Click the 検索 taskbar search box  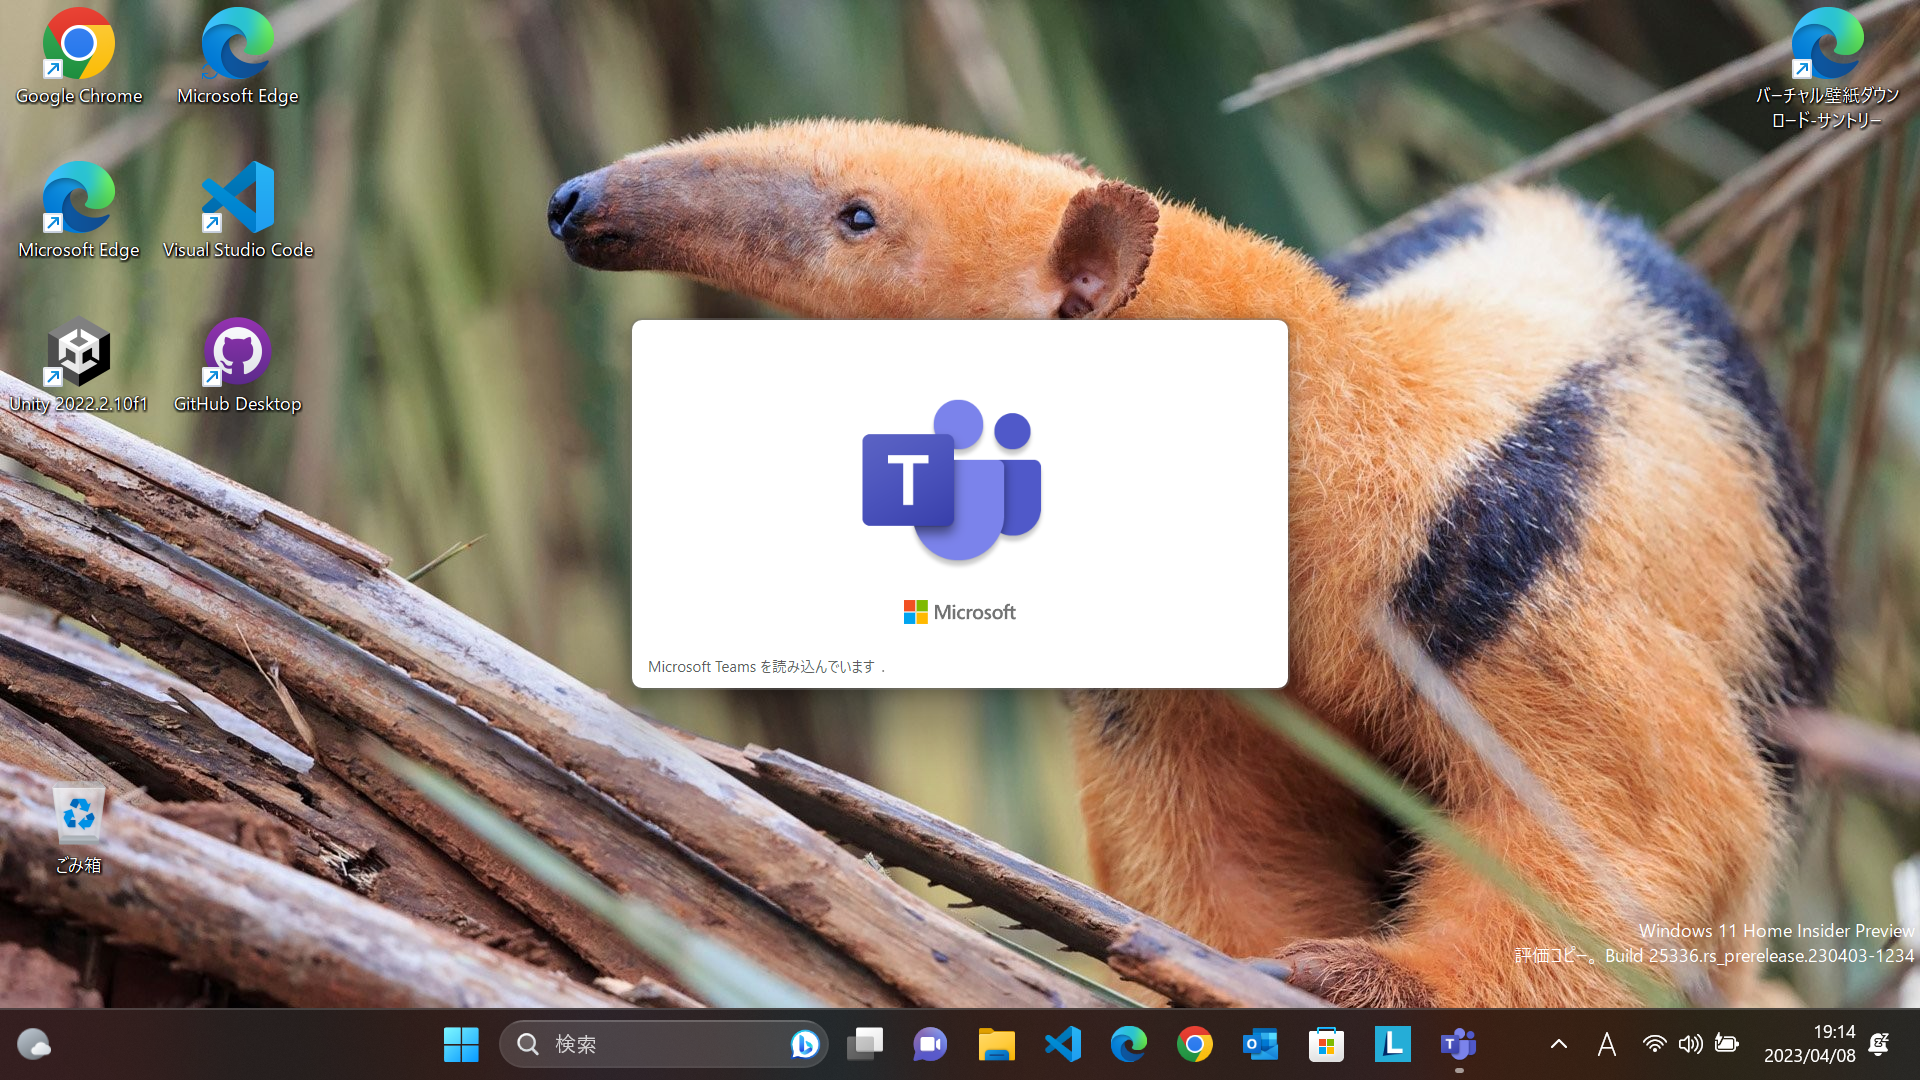[663, 1045]
